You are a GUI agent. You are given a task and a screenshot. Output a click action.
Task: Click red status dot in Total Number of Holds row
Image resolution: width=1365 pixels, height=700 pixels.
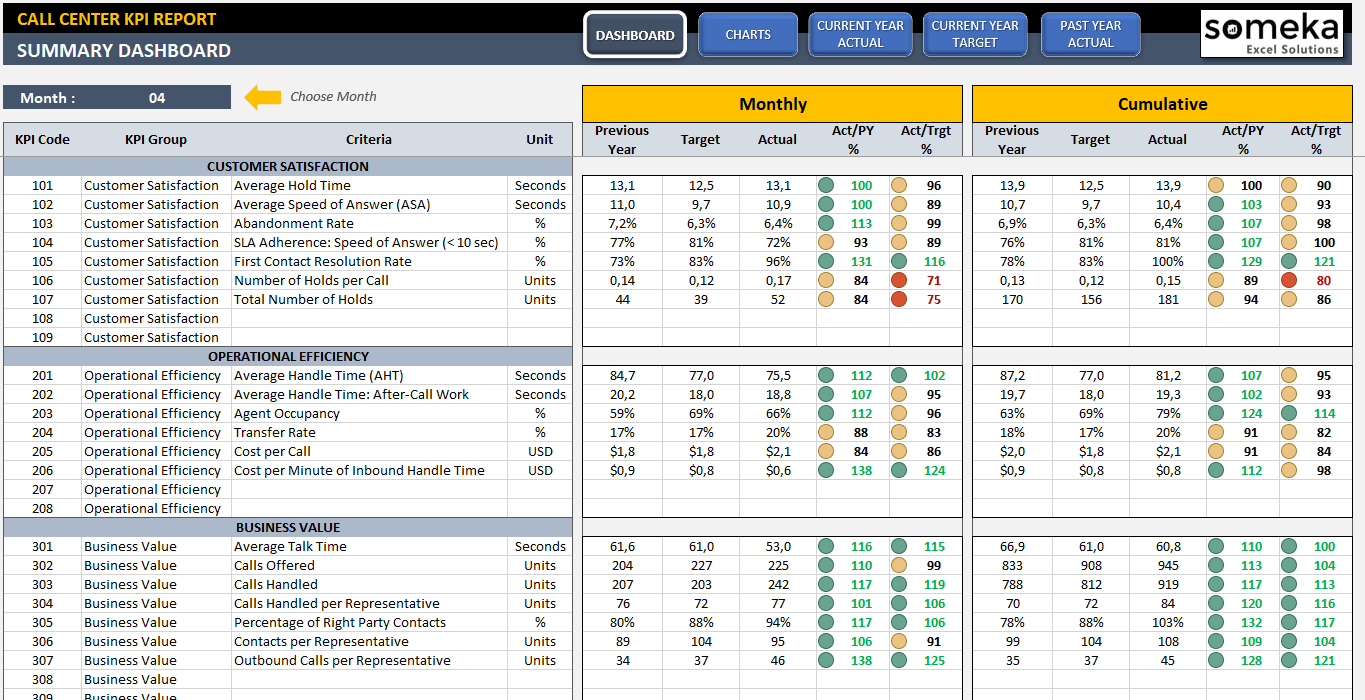tap(899, 299)
